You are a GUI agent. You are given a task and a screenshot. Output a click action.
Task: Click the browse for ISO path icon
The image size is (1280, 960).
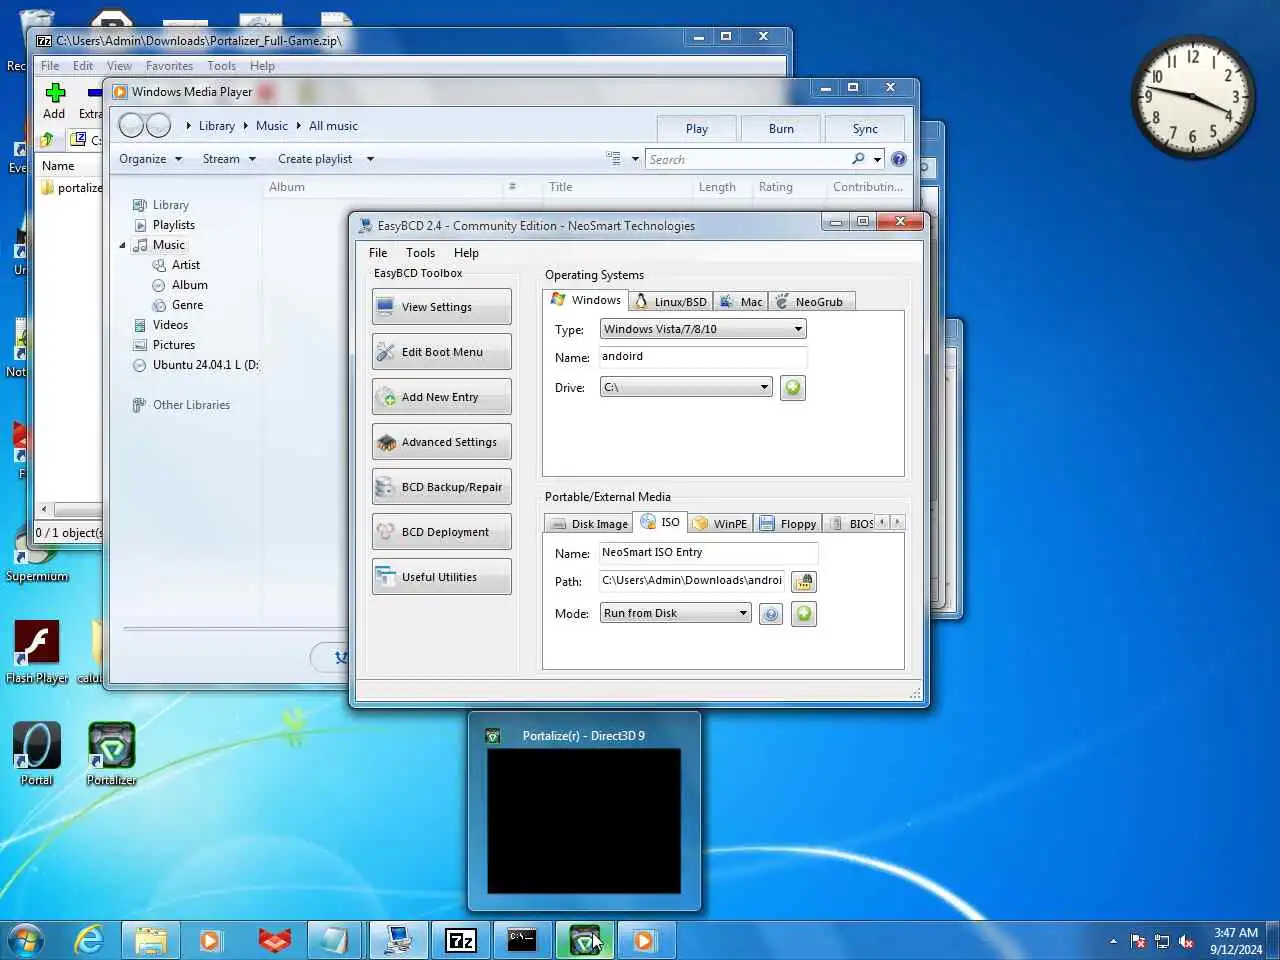pos(804,581)
